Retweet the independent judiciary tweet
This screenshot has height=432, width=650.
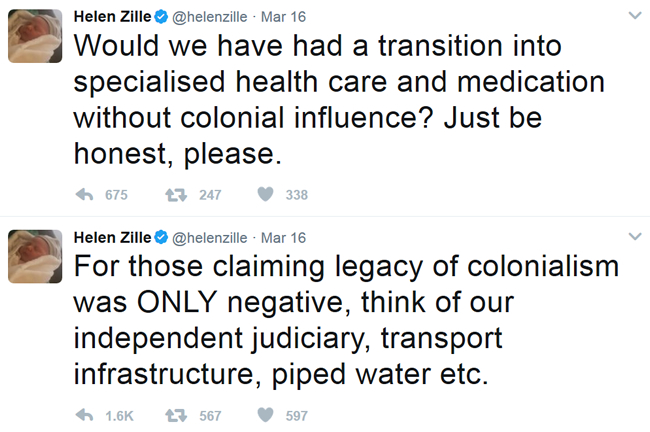pos(176,415)
